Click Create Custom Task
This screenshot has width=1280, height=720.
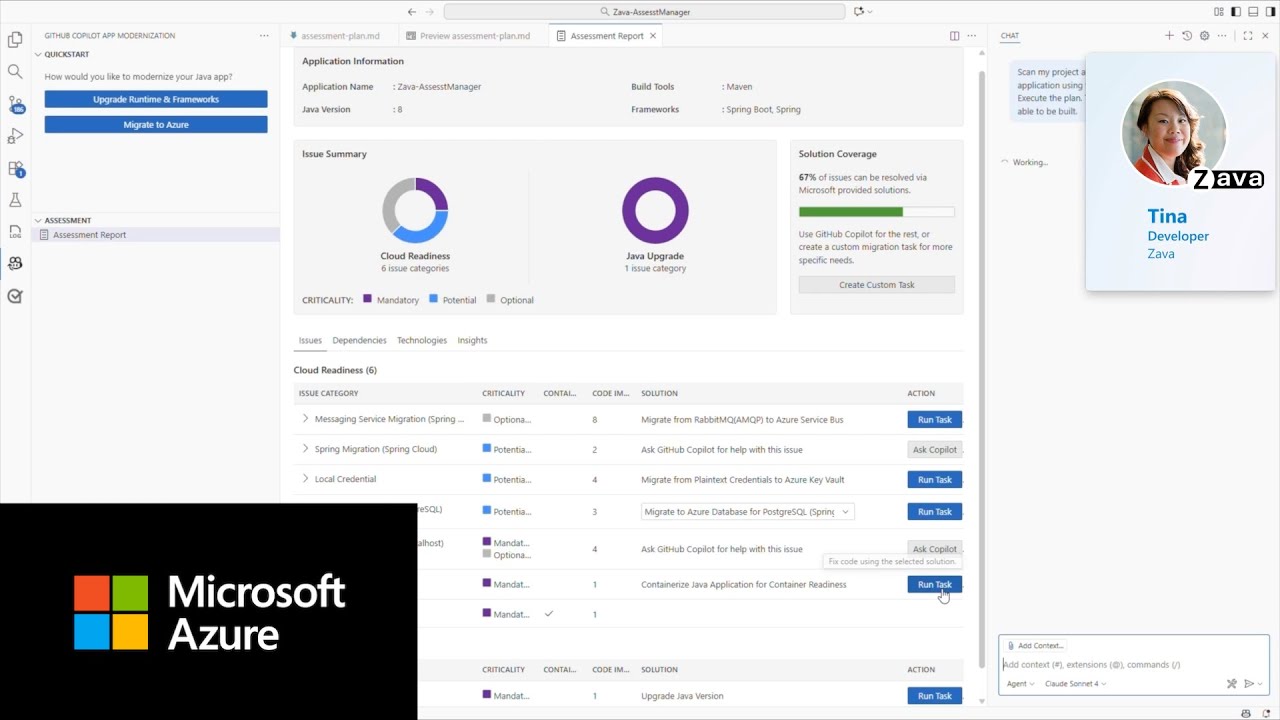tap(877, 285)
